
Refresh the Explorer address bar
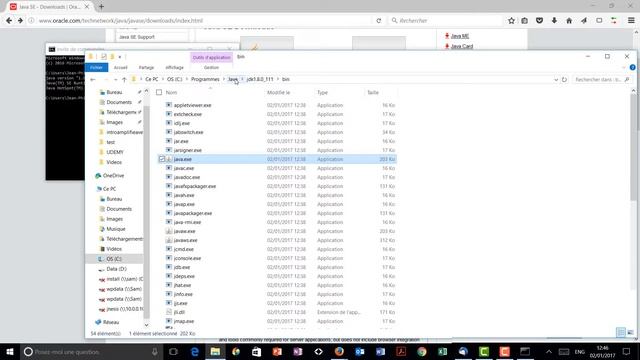(564, 80)
